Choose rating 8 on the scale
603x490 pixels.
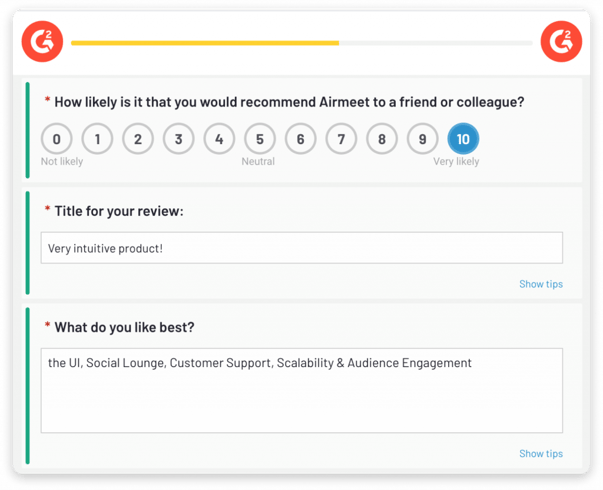tap(382, 139)
